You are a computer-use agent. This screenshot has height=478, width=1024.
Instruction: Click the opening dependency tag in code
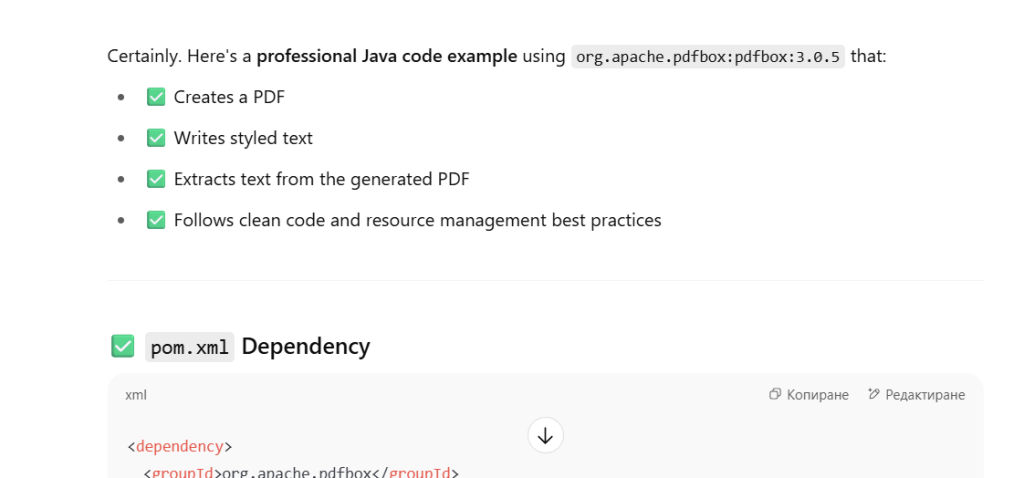(180, 447)
